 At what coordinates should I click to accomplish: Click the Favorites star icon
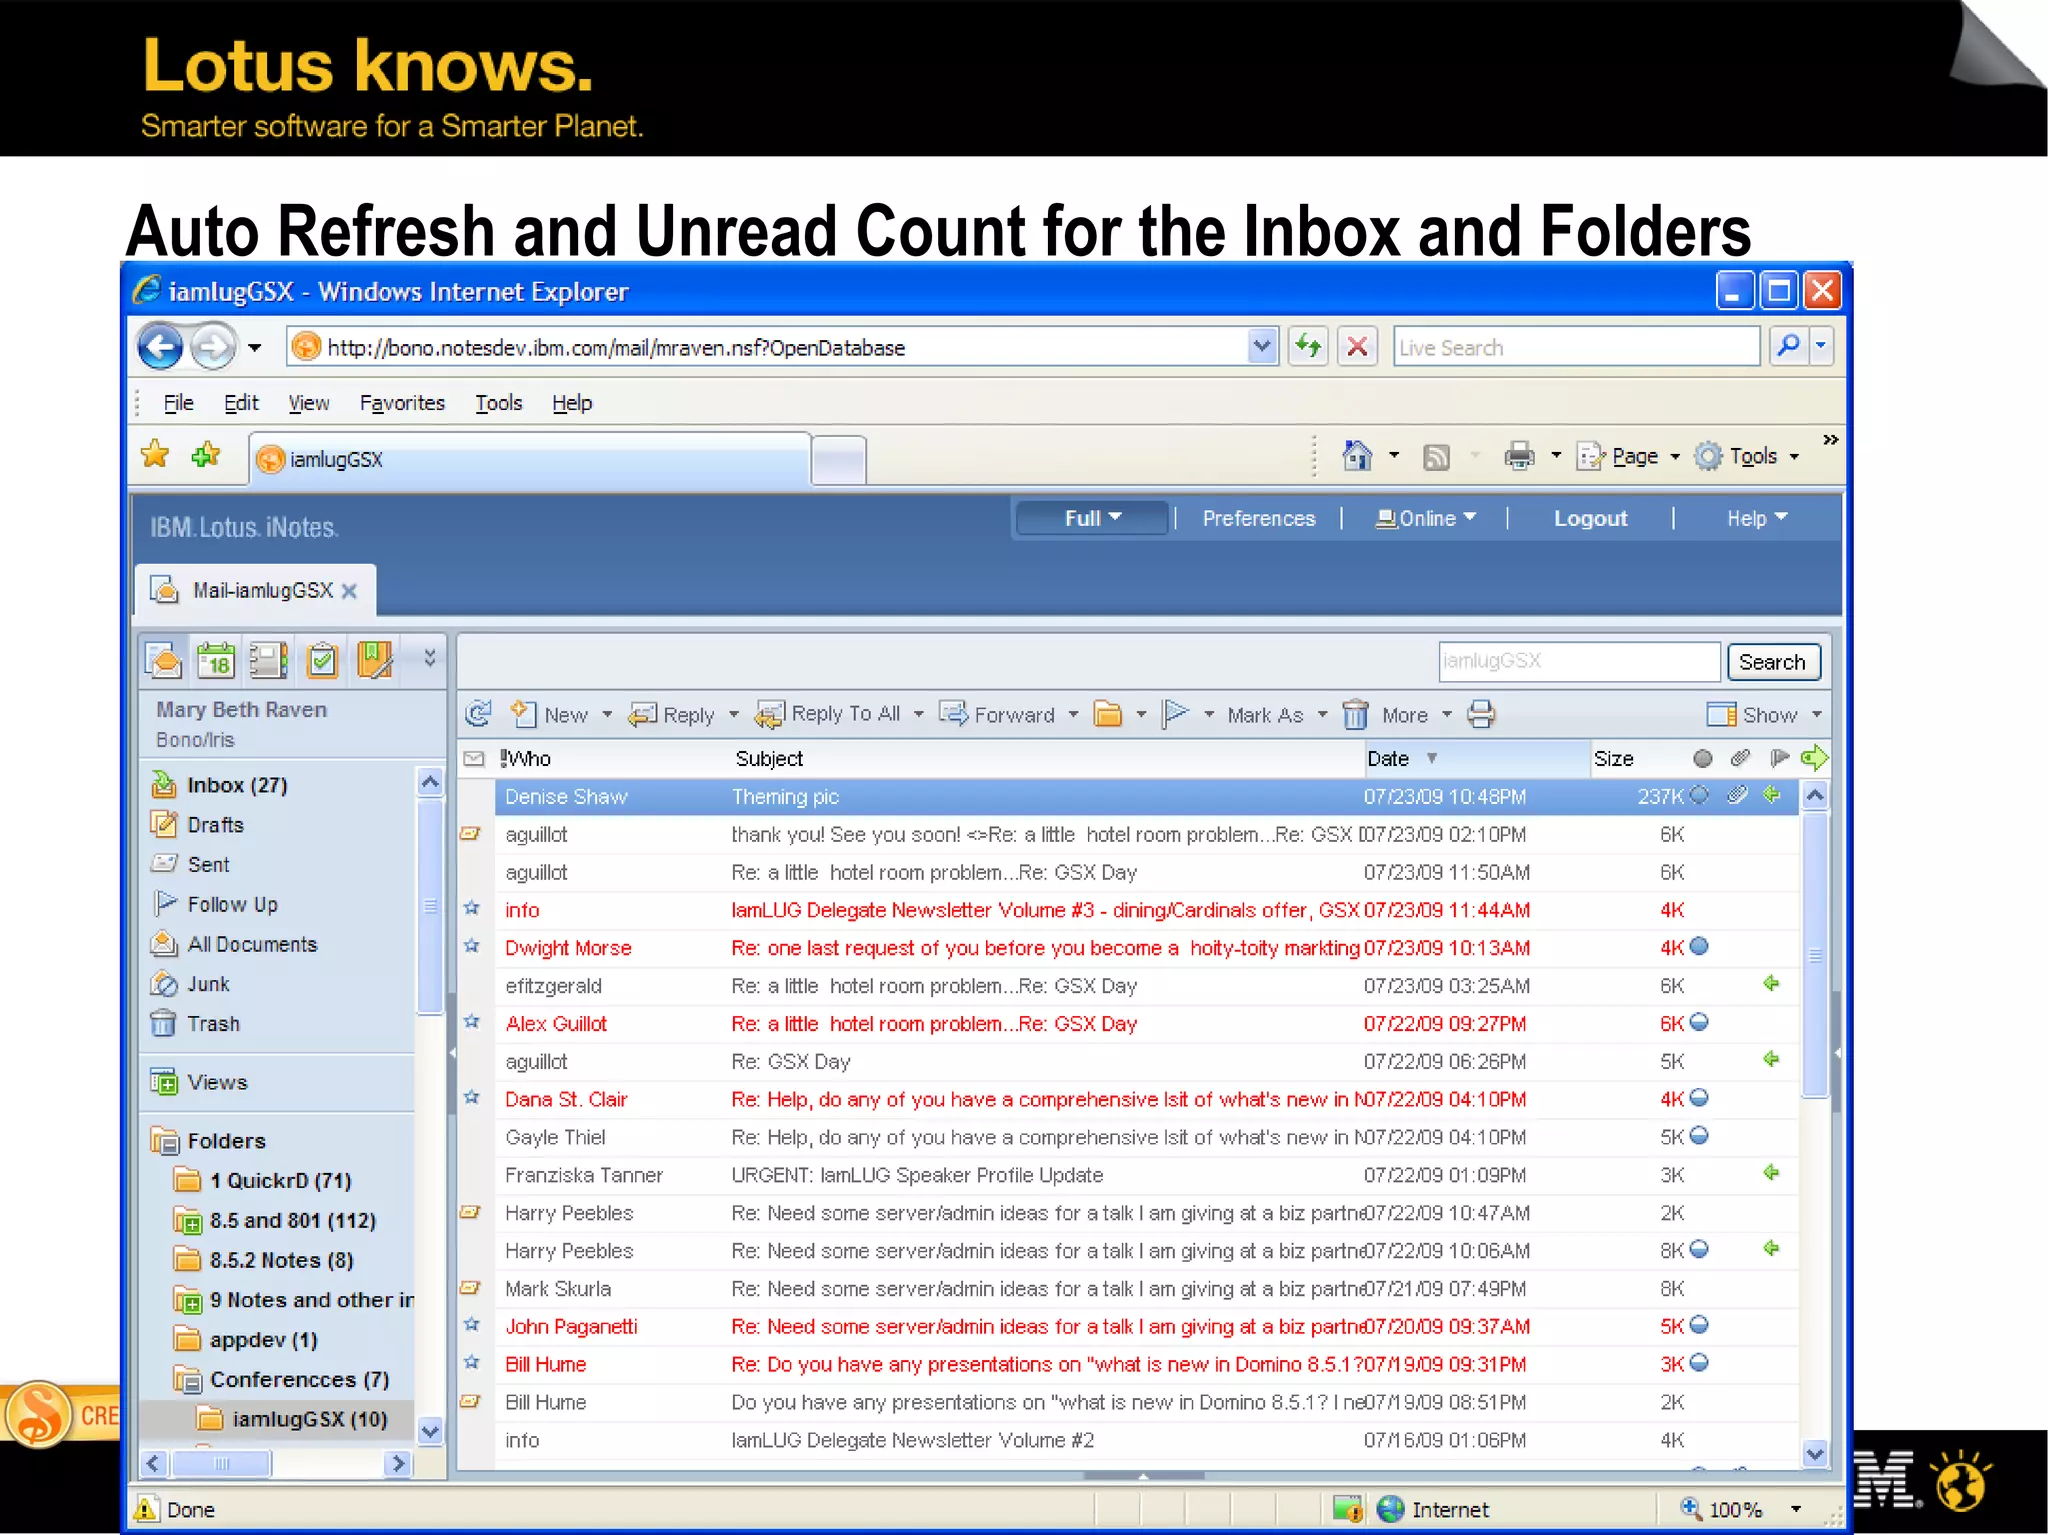click(x=155, y=455)
